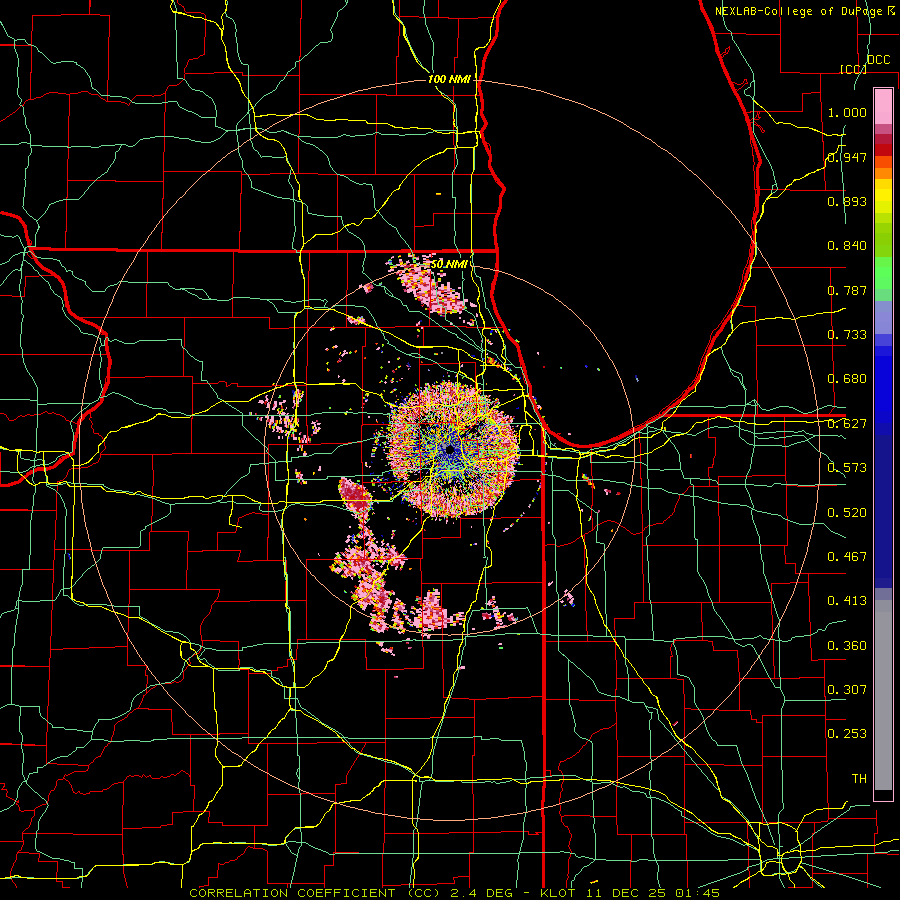Screen dimensions: 900x900
Task: Click the 0.947 scale value
Action: [x=847, y=157]
